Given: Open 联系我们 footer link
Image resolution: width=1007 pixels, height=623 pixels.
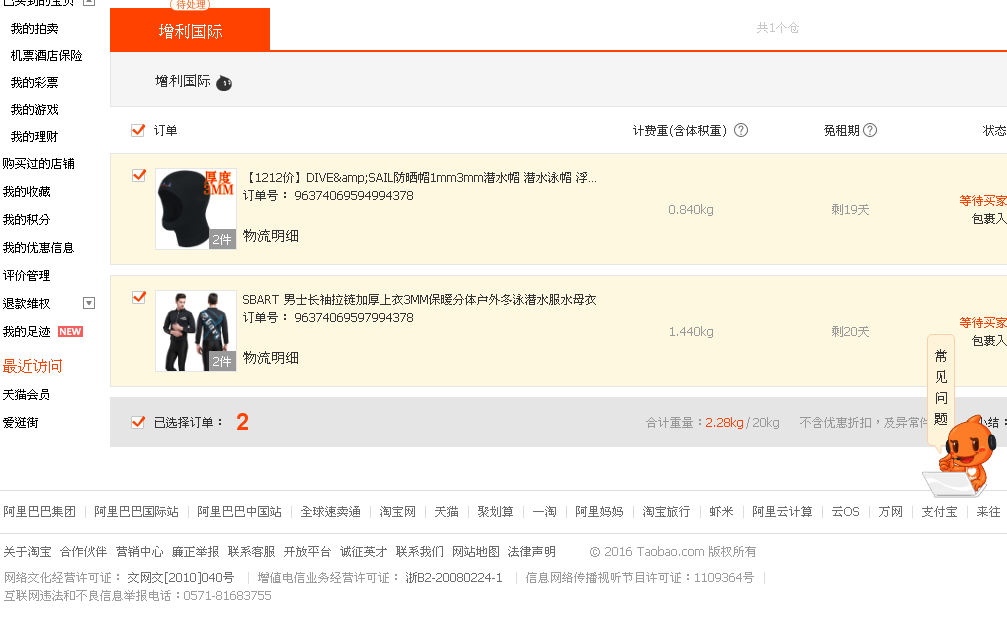Looking at the screenshot, I should click(x=419, y=552).
